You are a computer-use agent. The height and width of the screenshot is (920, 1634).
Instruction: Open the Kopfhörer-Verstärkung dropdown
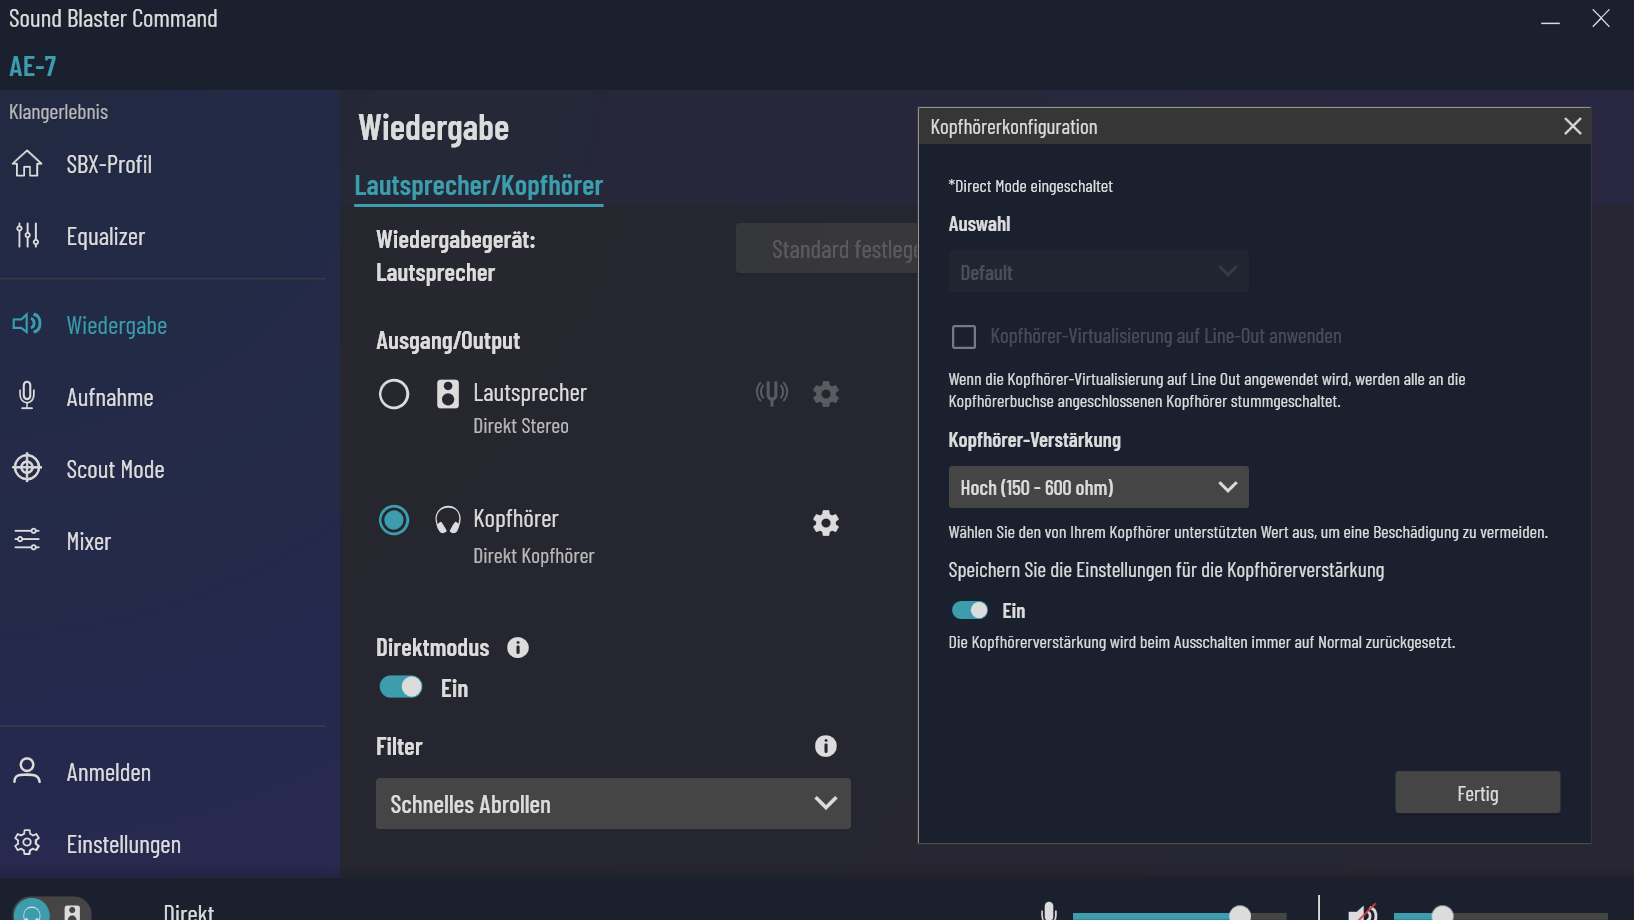[1098, 487]
